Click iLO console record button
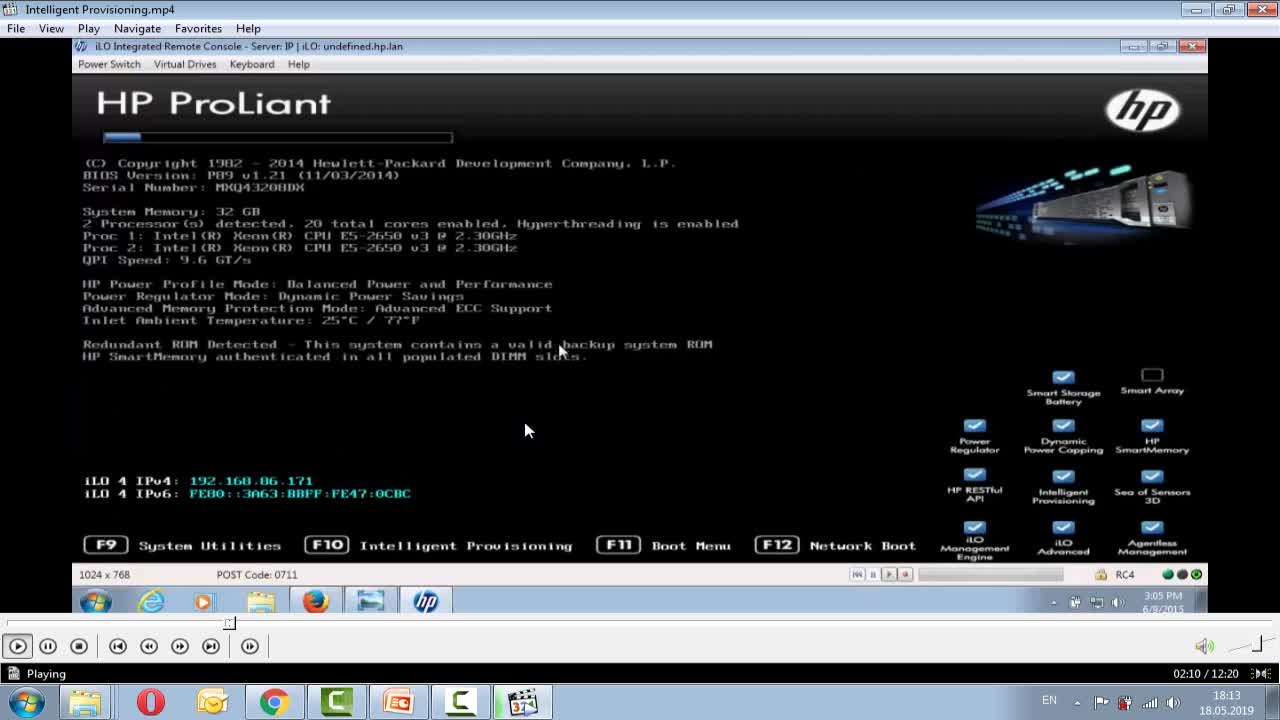1280x720 pixels. pos(905,574)
